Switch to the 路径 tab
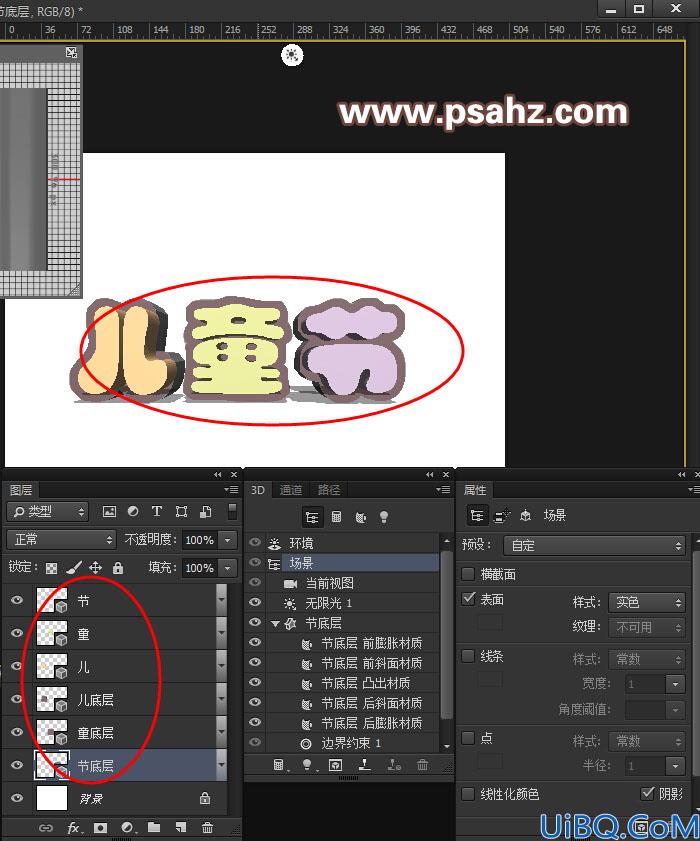This screenshot has height=841, width=700. point(329,490)
